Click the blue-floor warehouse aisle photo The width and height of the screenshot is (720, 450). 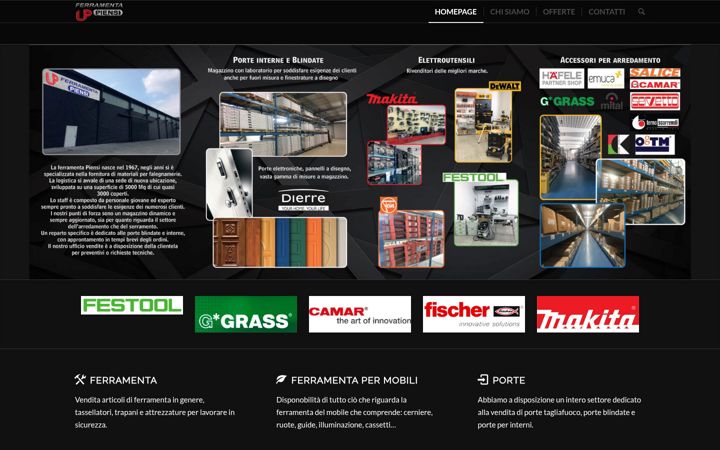(x=571, y=158)
